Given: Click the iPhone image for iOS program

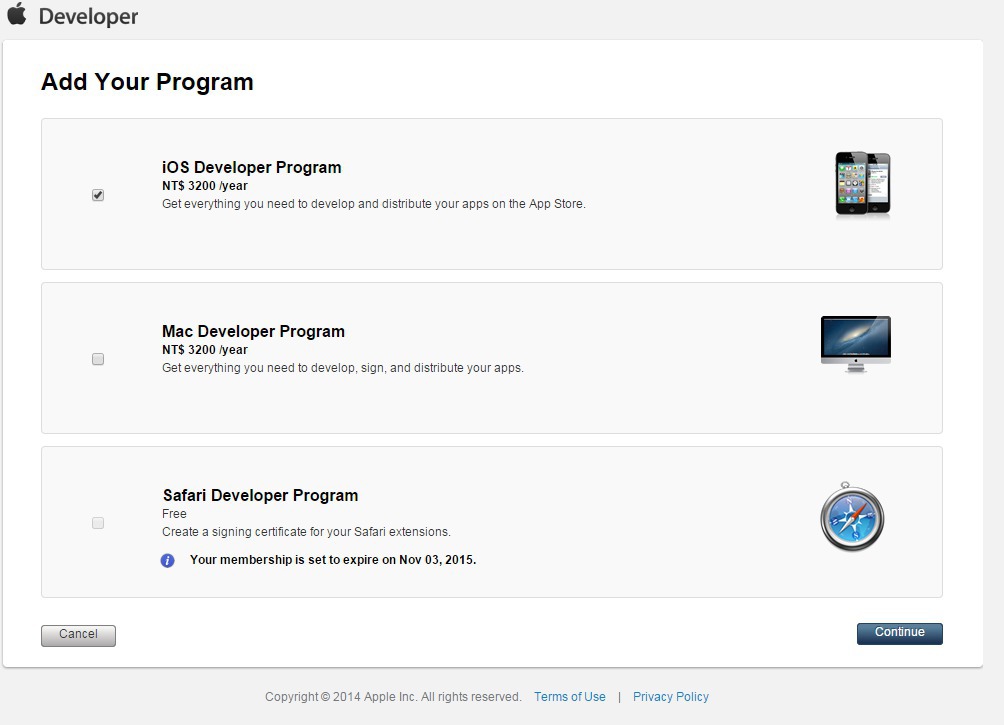Looking at the screenshot, I should (x=862, y=184).
